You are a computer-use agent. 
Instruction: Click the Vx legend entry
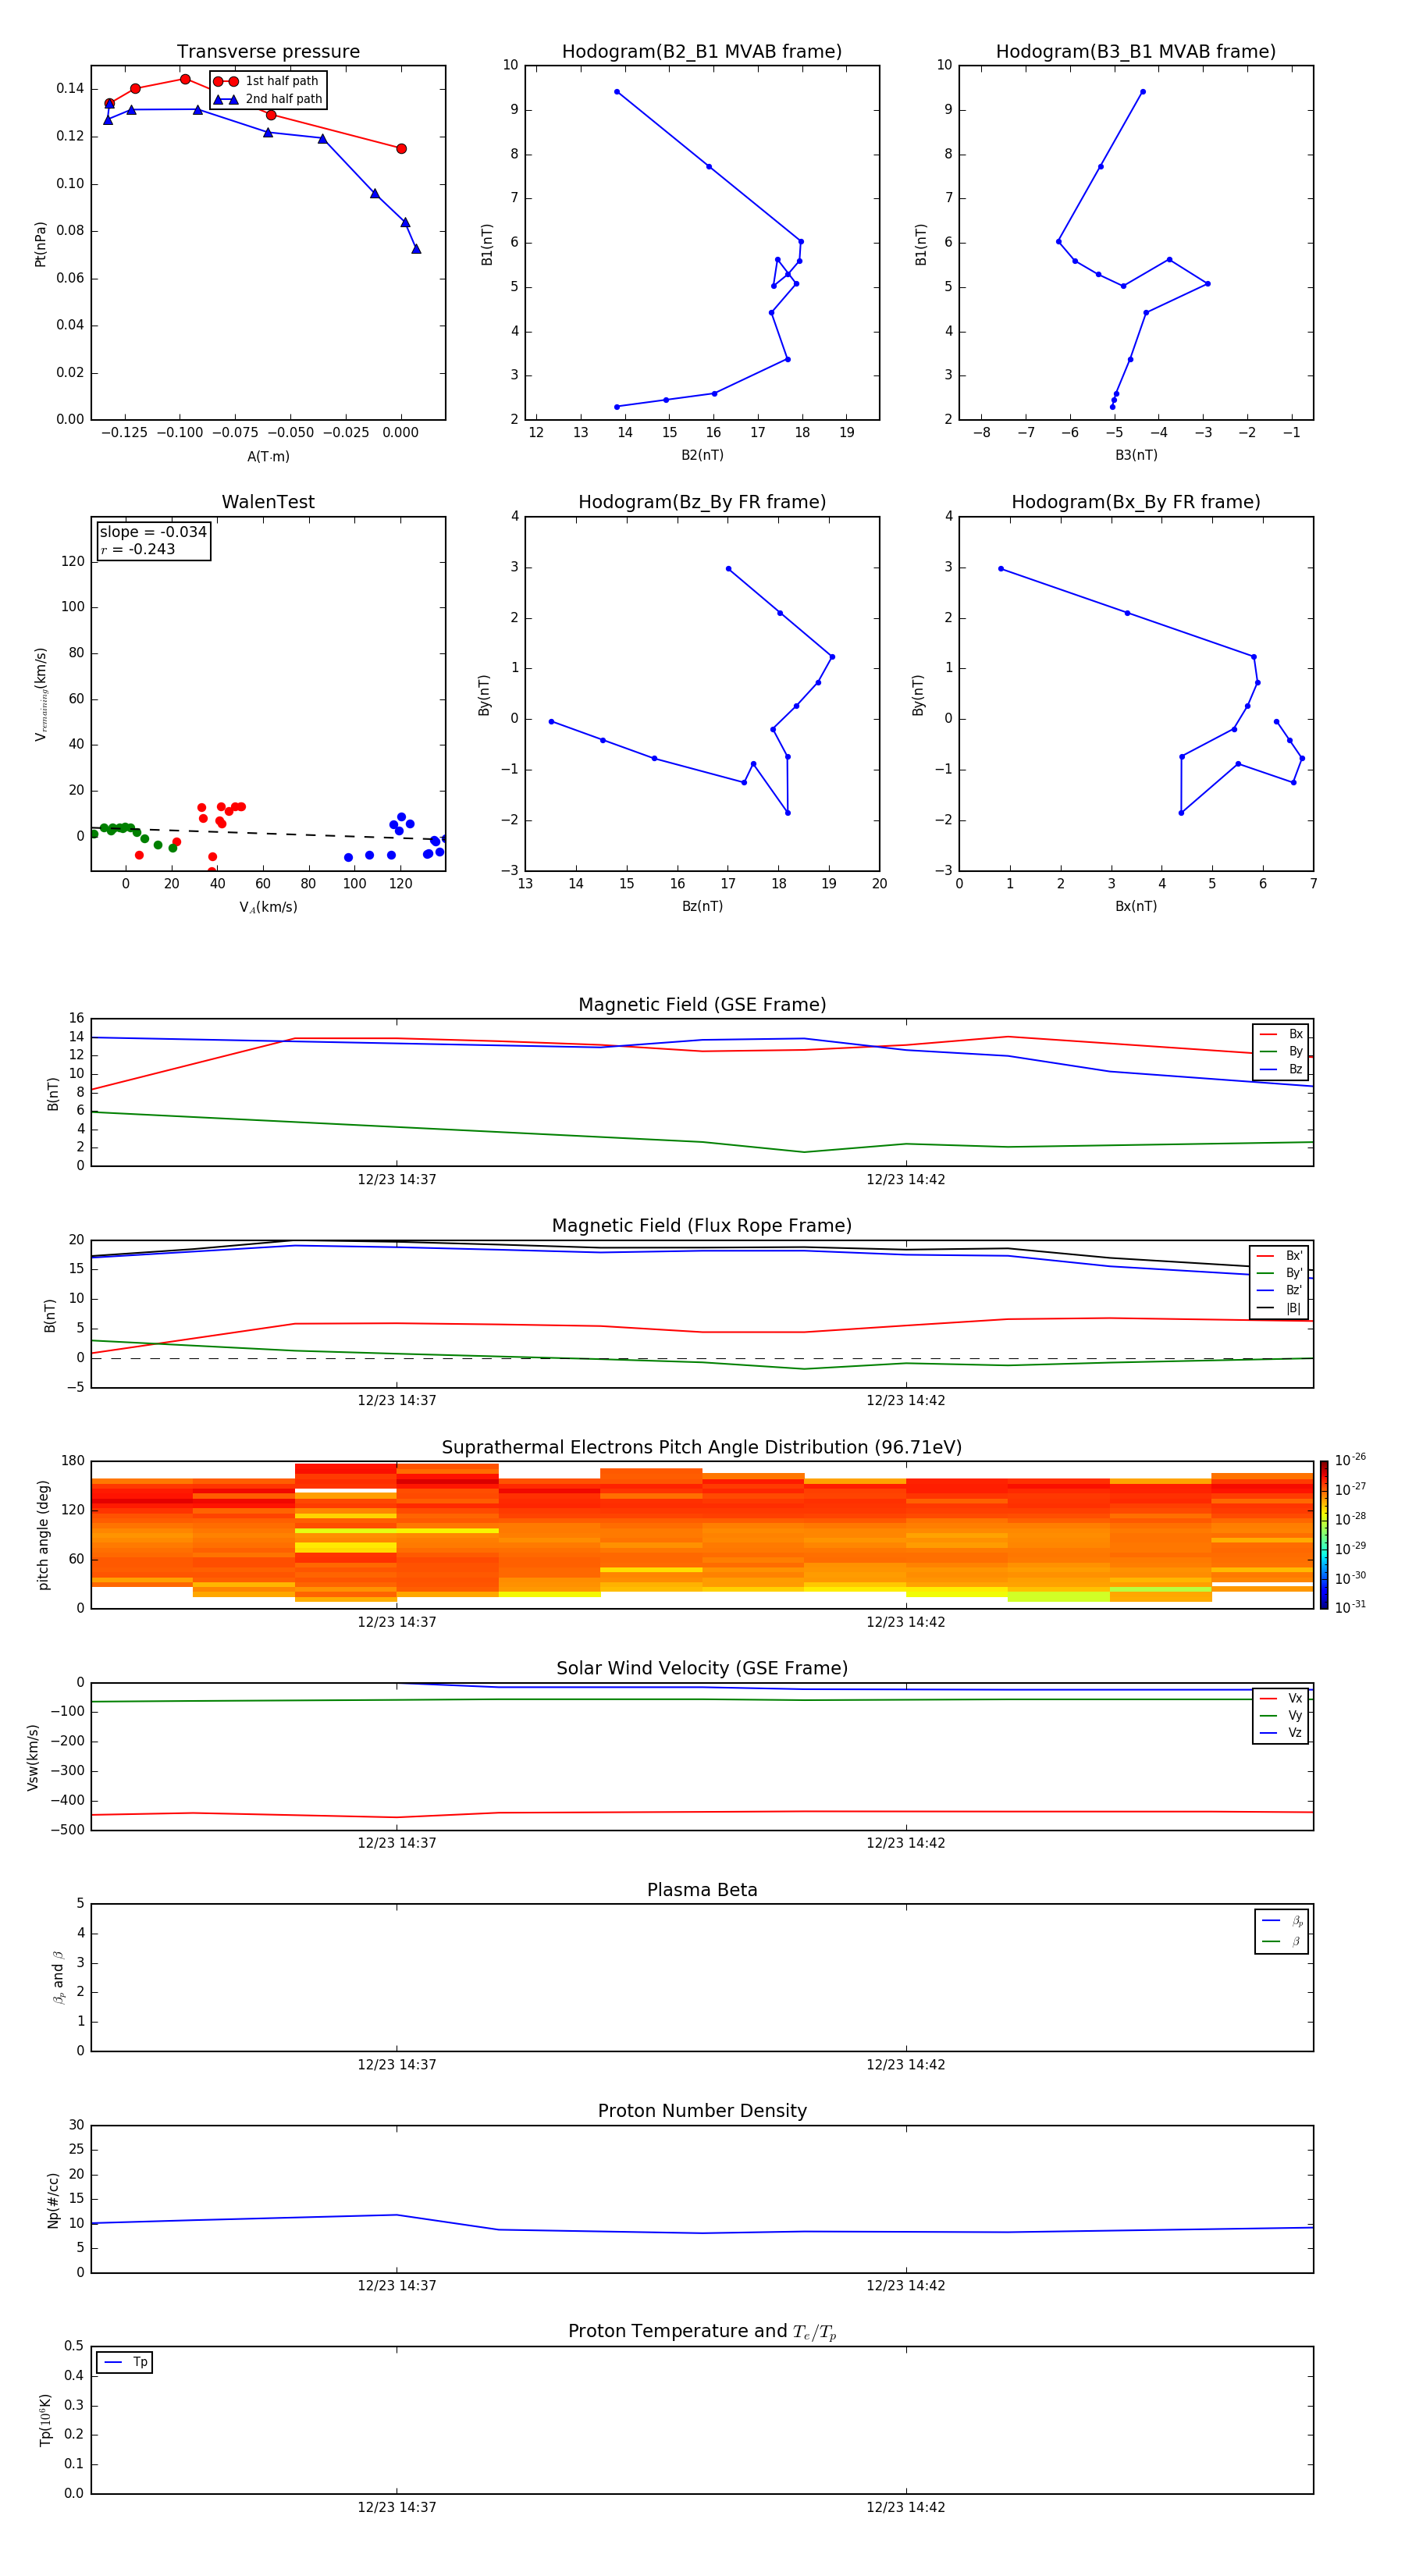click(1281, 1698)
